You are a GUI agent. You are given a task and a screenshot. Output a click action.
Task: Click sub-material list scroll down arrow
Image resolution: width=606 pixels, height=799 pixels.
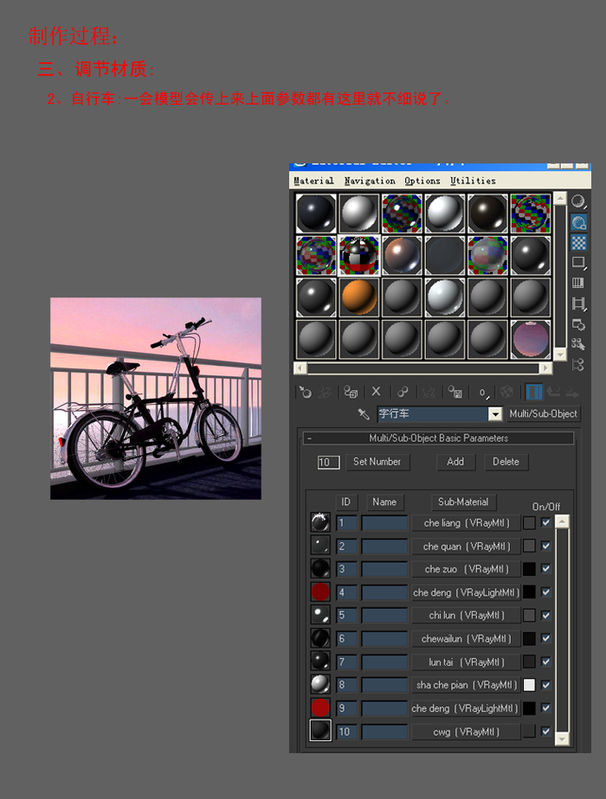click(x=562, y=738)
